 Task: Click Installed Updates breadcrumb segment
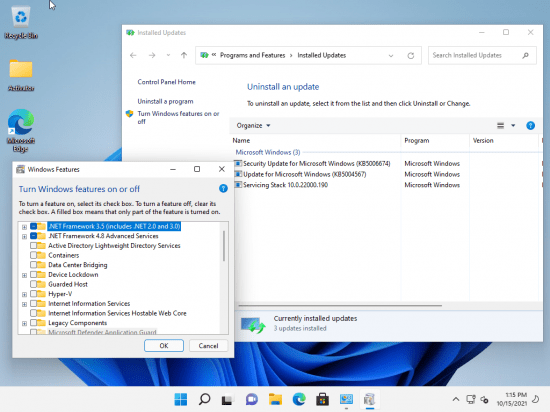point(322,55)
